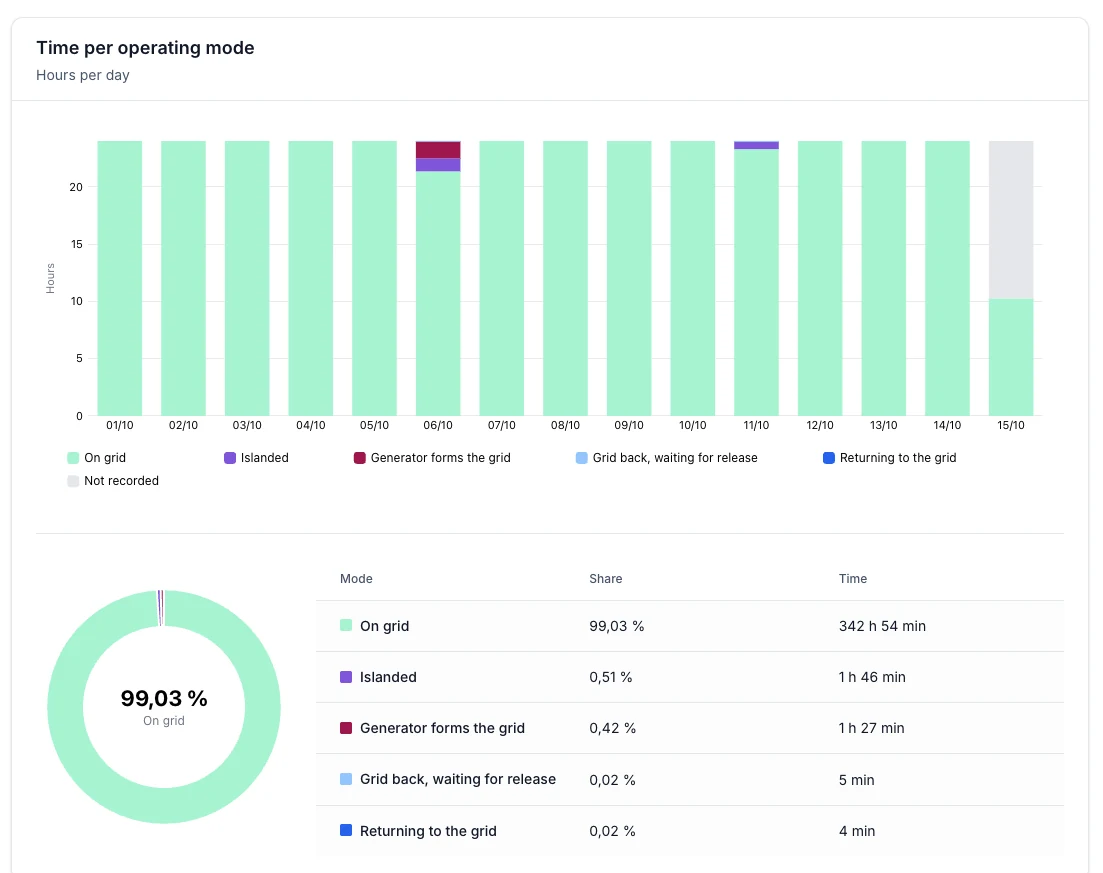Screen dimensions: 1103x873
Task: Select the On grid table row
Action: tap(689, 626)
